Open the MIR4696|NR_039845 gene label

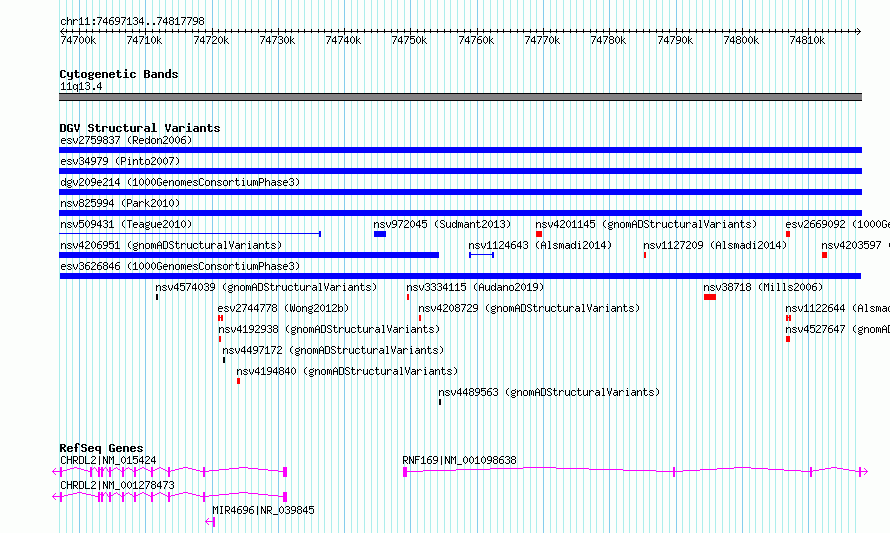click(x=263, y=510)
